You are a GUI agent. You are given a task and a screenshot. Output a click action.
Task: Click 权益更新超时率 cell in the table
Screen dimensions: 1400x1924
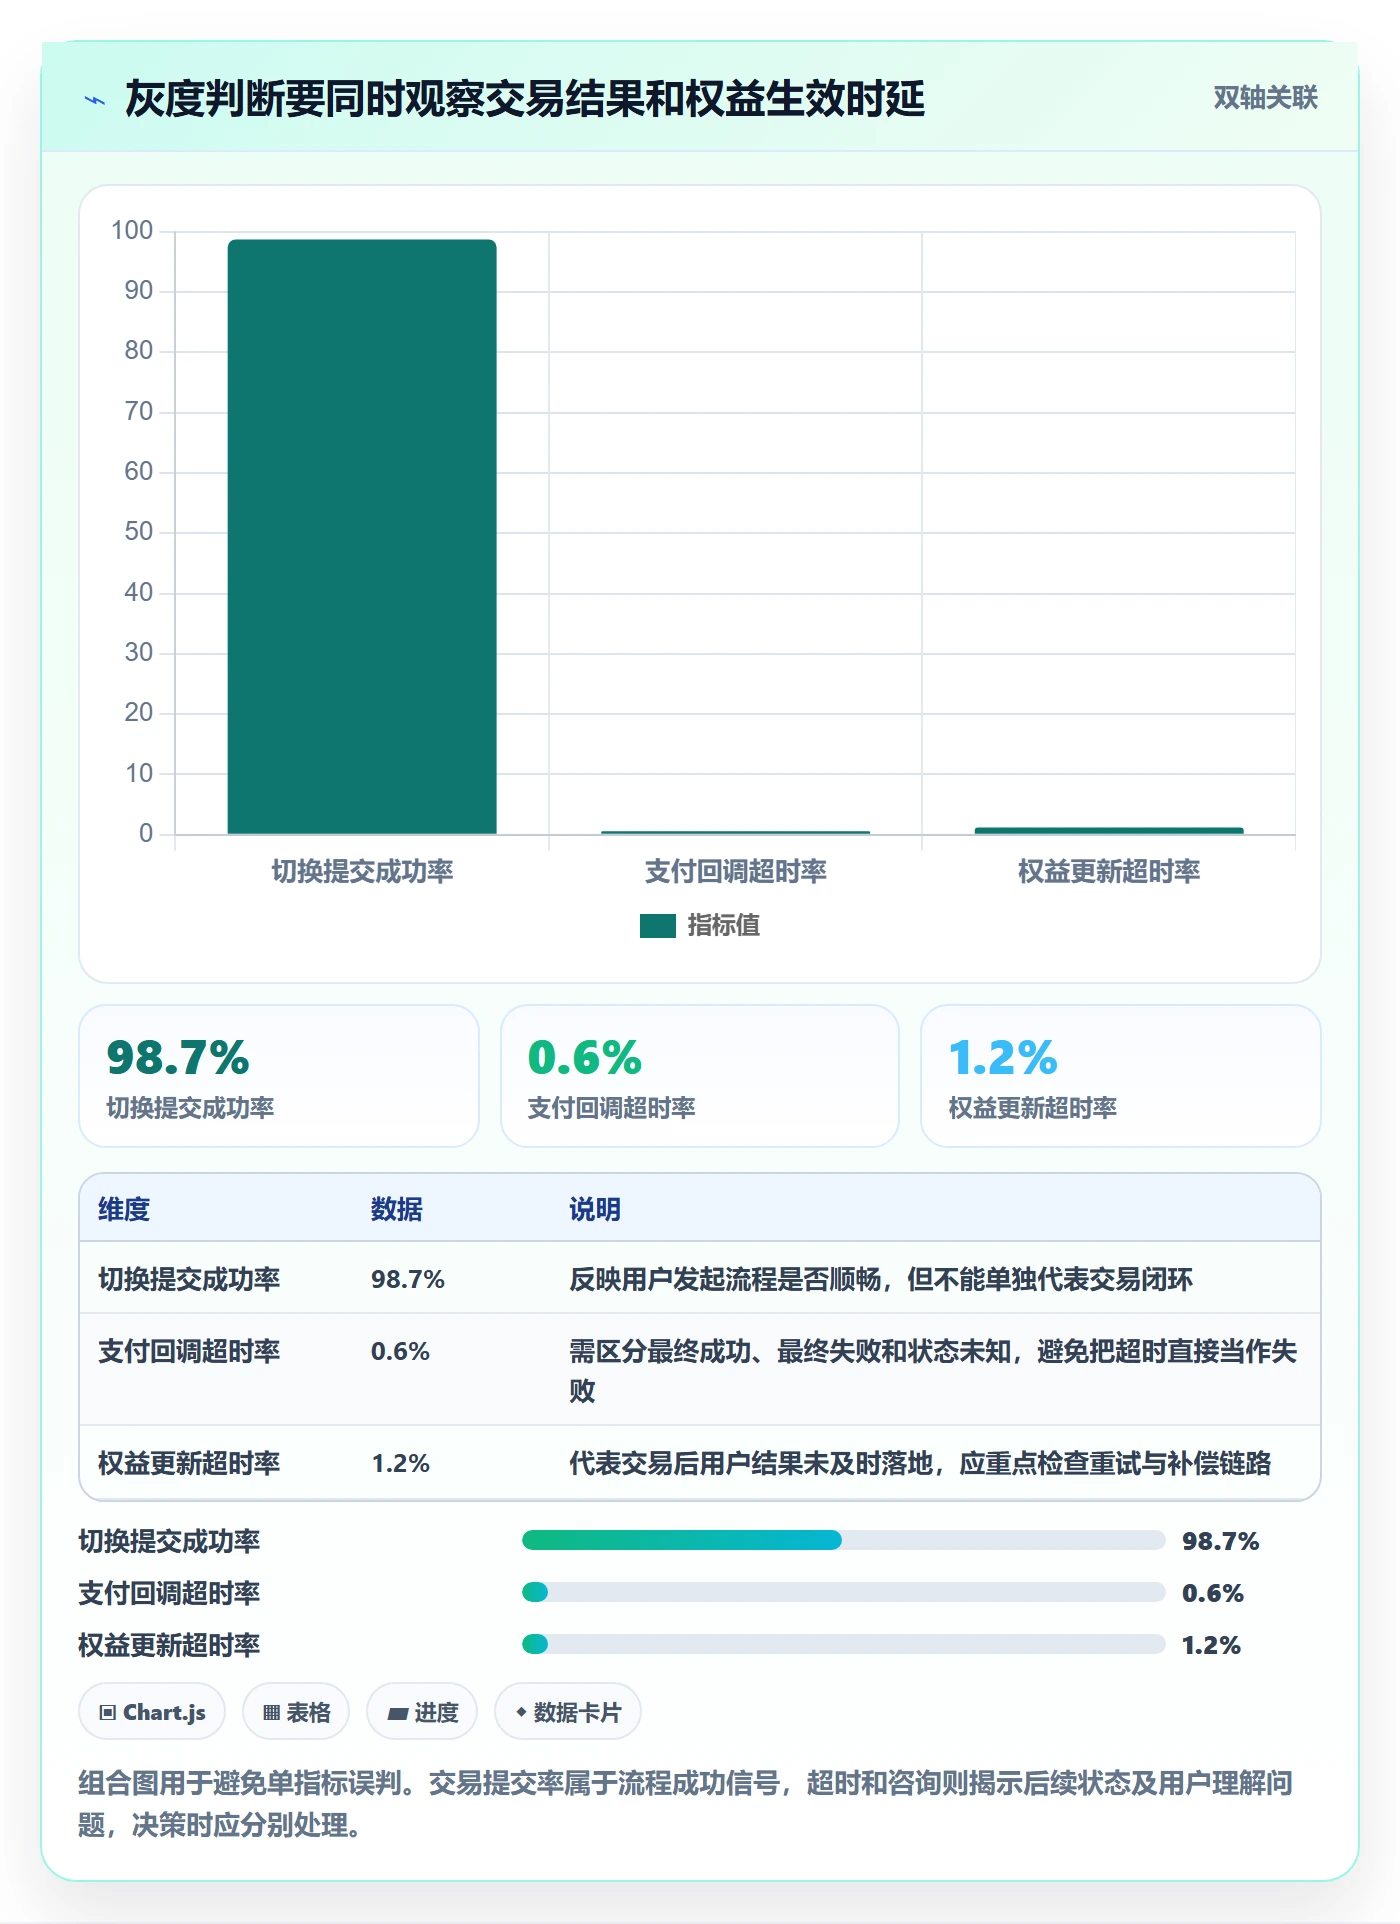(189, 1463)
